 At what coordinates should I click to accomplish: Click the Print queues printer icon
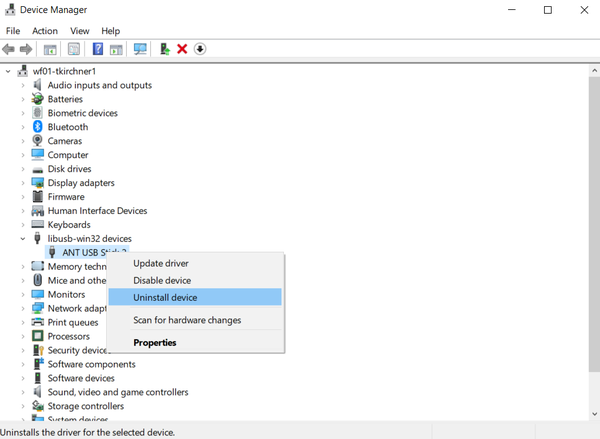click(x=38, y=322)
